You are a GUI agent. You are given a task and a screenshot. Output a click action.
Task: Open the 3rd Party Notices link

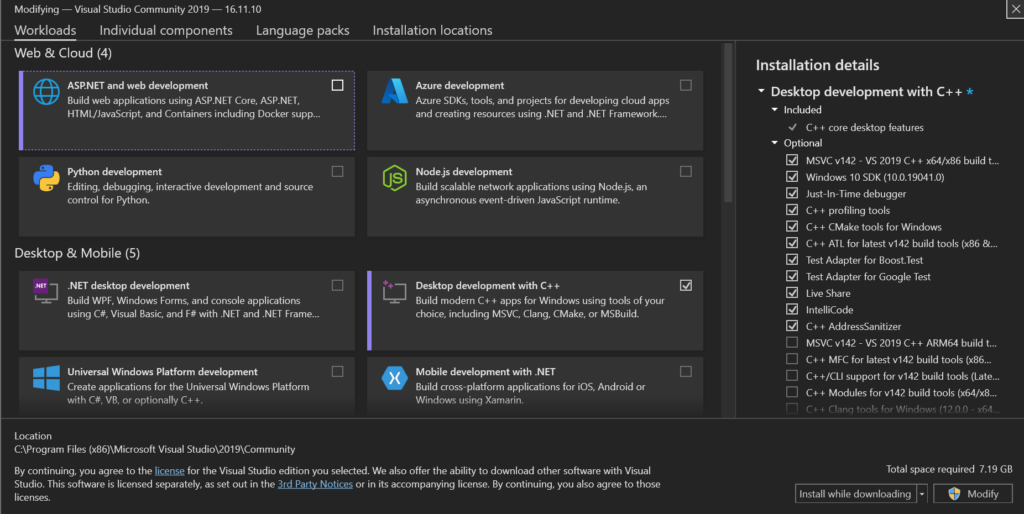click(x=315, y=484)
